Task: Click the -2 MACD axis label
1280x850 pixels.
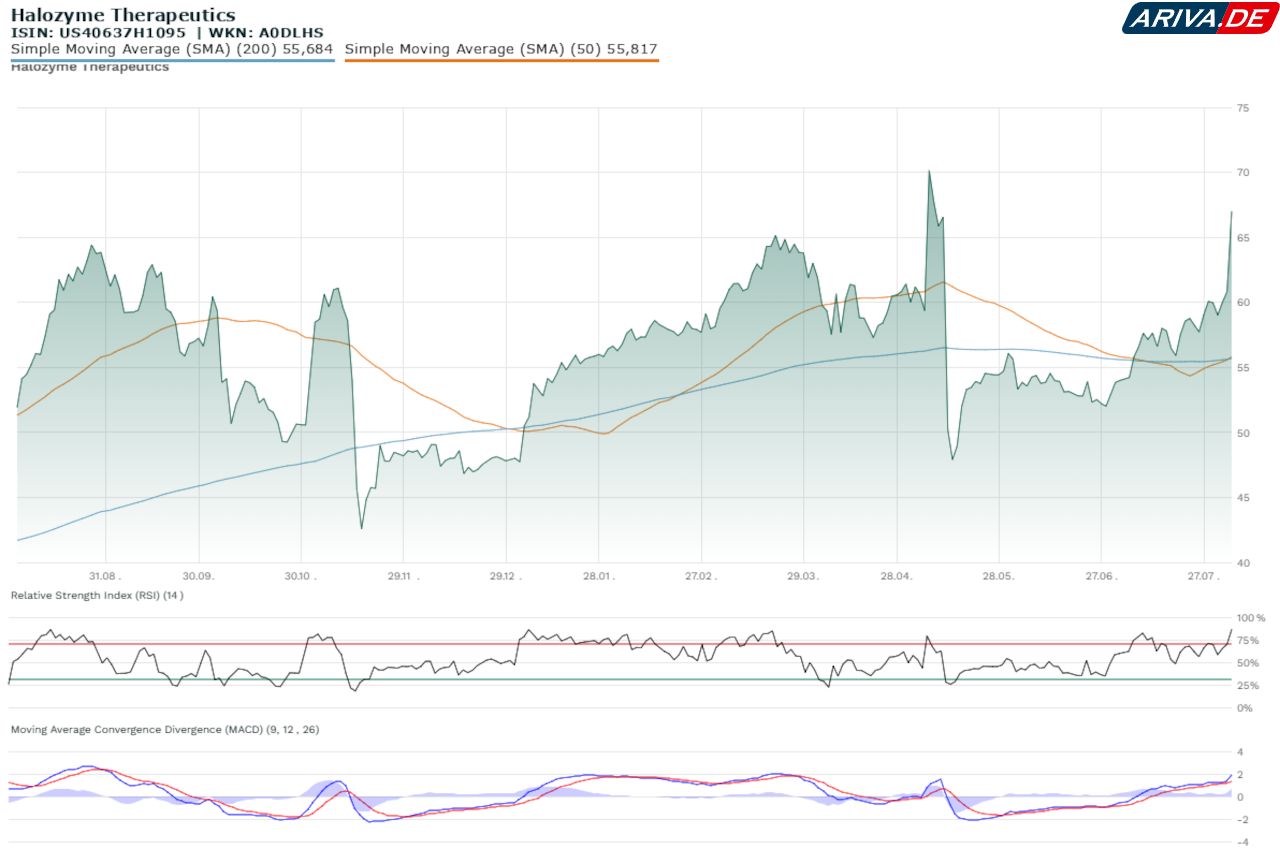Action: point(1241,820)
